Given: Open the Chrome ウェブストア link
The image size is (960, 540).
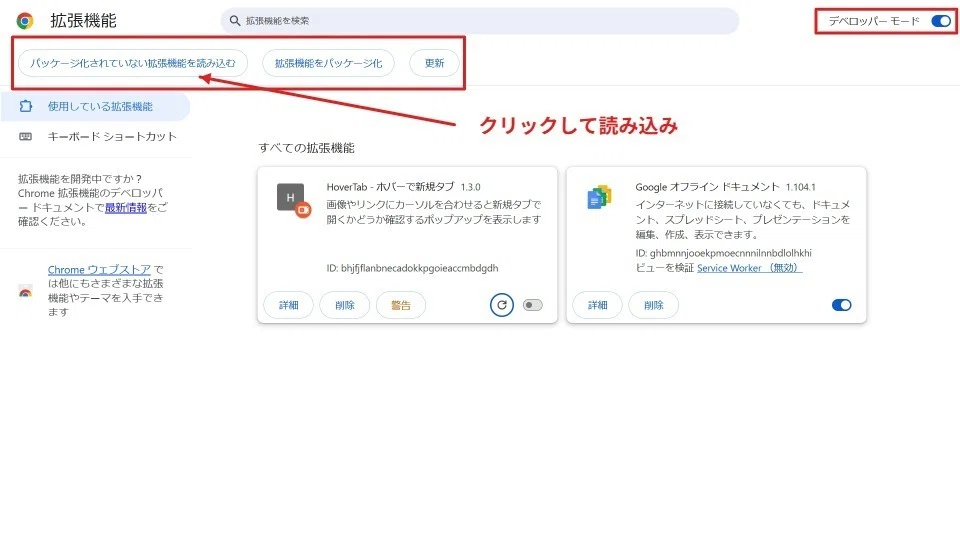Looking at the screenshot, I should (x=99, y=269).
